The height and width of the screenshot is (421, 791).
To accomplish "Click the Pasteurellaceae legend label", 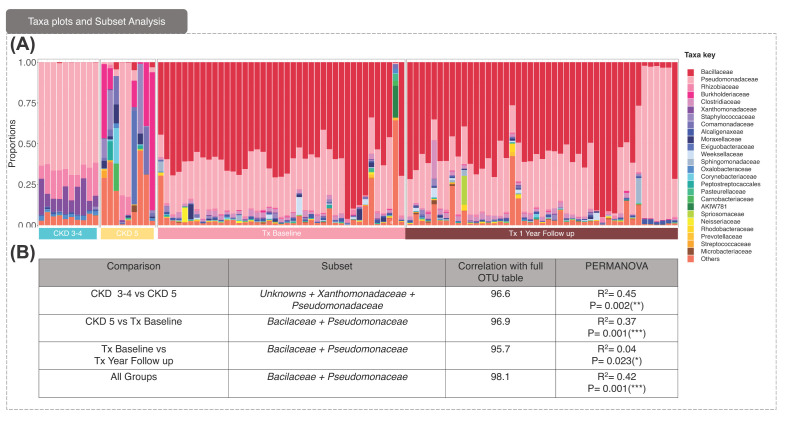I will coord(723,192).
